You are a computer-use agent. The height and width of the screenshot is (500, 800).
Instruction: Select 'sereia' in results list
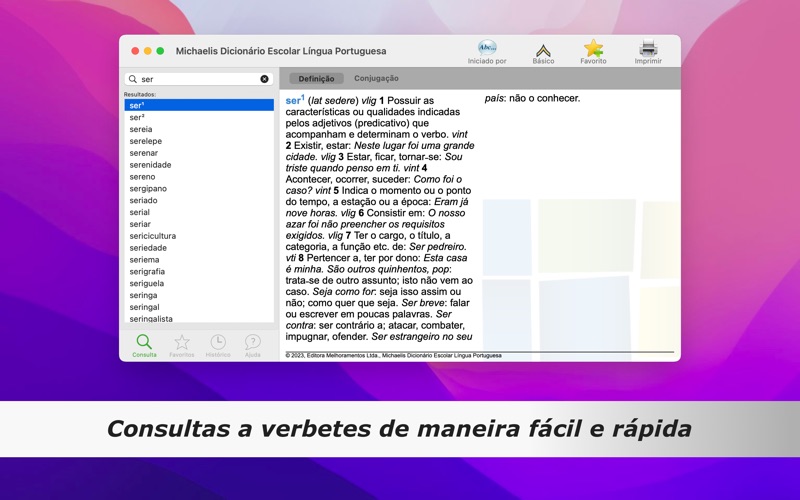[199, 129]
